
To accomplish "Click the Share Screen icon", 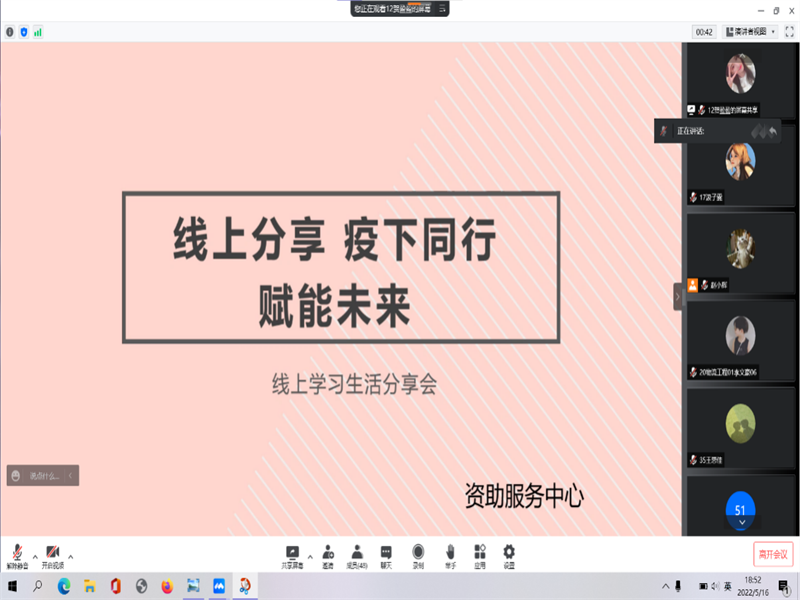I will point(293,554).
